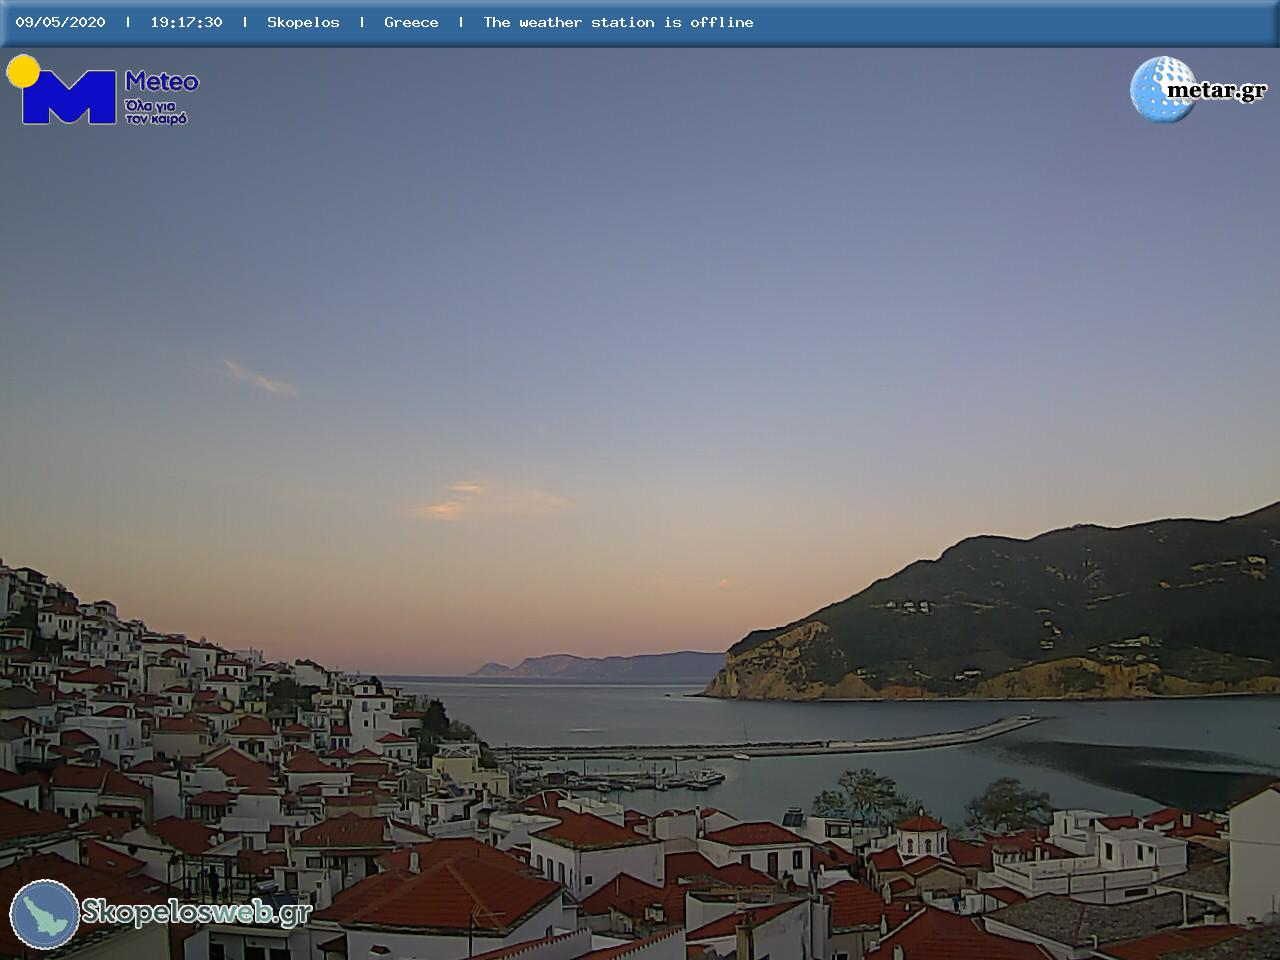This screenshot has width=1280, height=960.
Task: Select the Greece label in header
Action: pos(411,22)
